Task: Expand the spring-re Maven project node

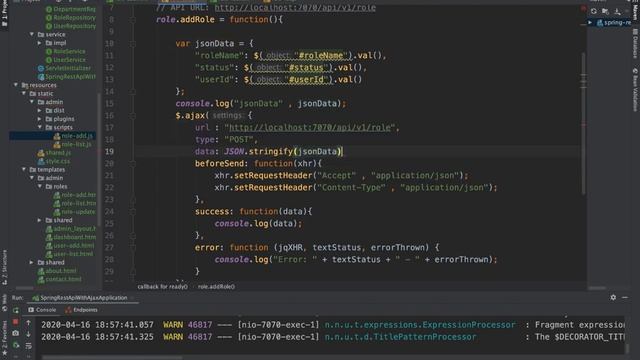Action: (x=590, y=22)
